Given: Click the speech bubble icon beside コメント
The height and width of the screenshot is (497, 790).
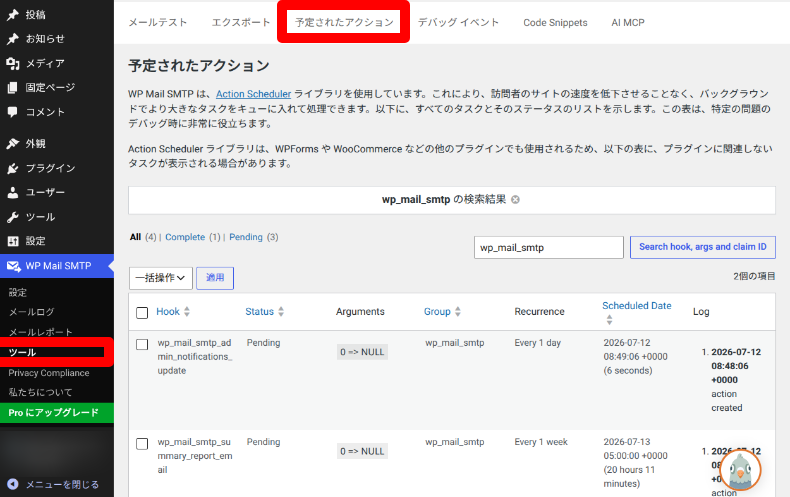Looking at the screenshot, I should [x=13, y=112].
